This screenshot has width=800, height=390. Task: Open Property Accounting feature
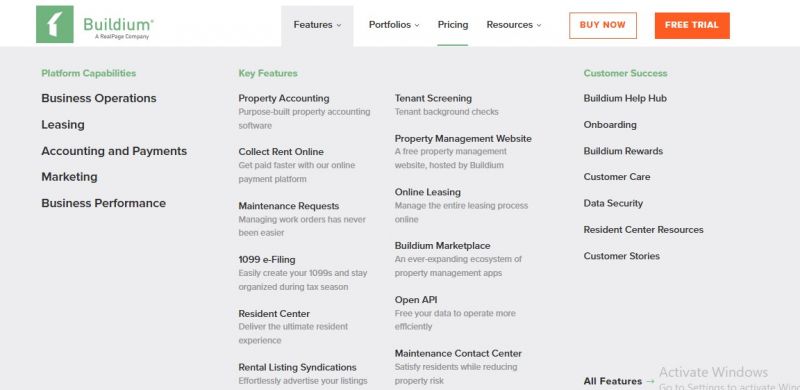coord(284,98)
